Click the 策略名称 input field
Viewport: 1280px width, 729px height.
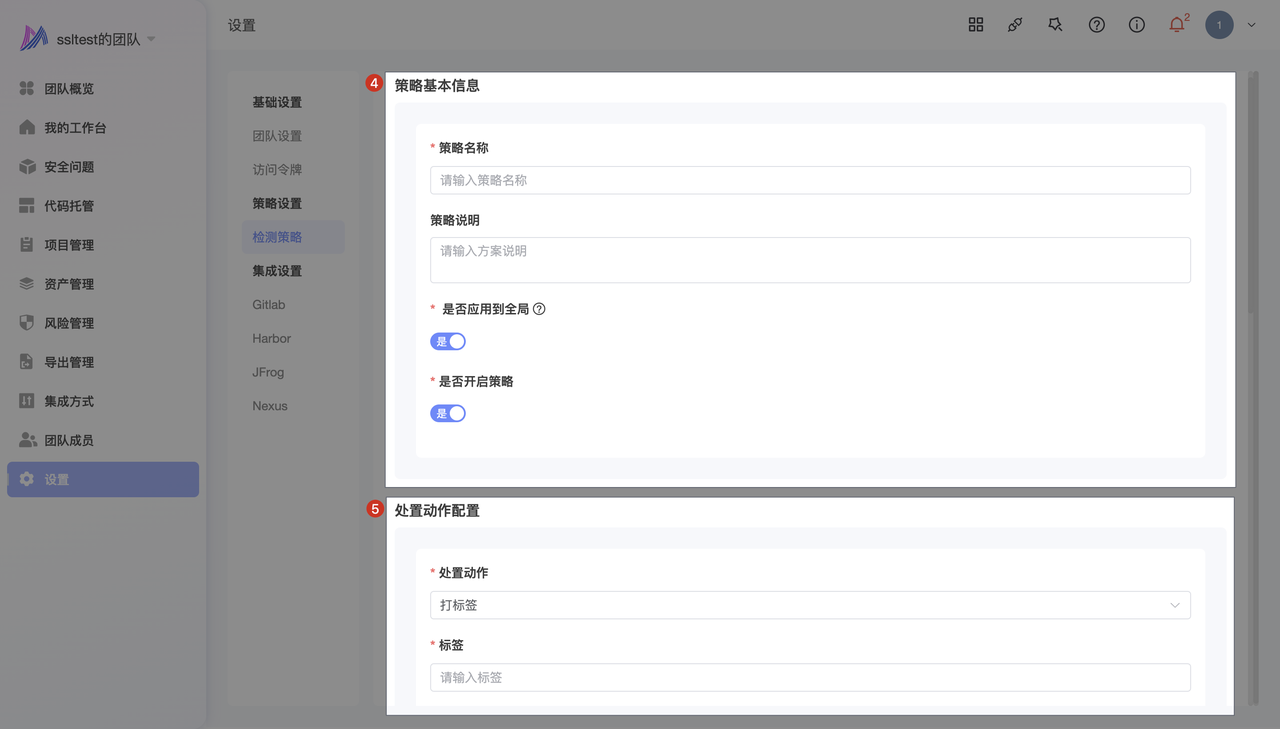[x=810, y=180]
